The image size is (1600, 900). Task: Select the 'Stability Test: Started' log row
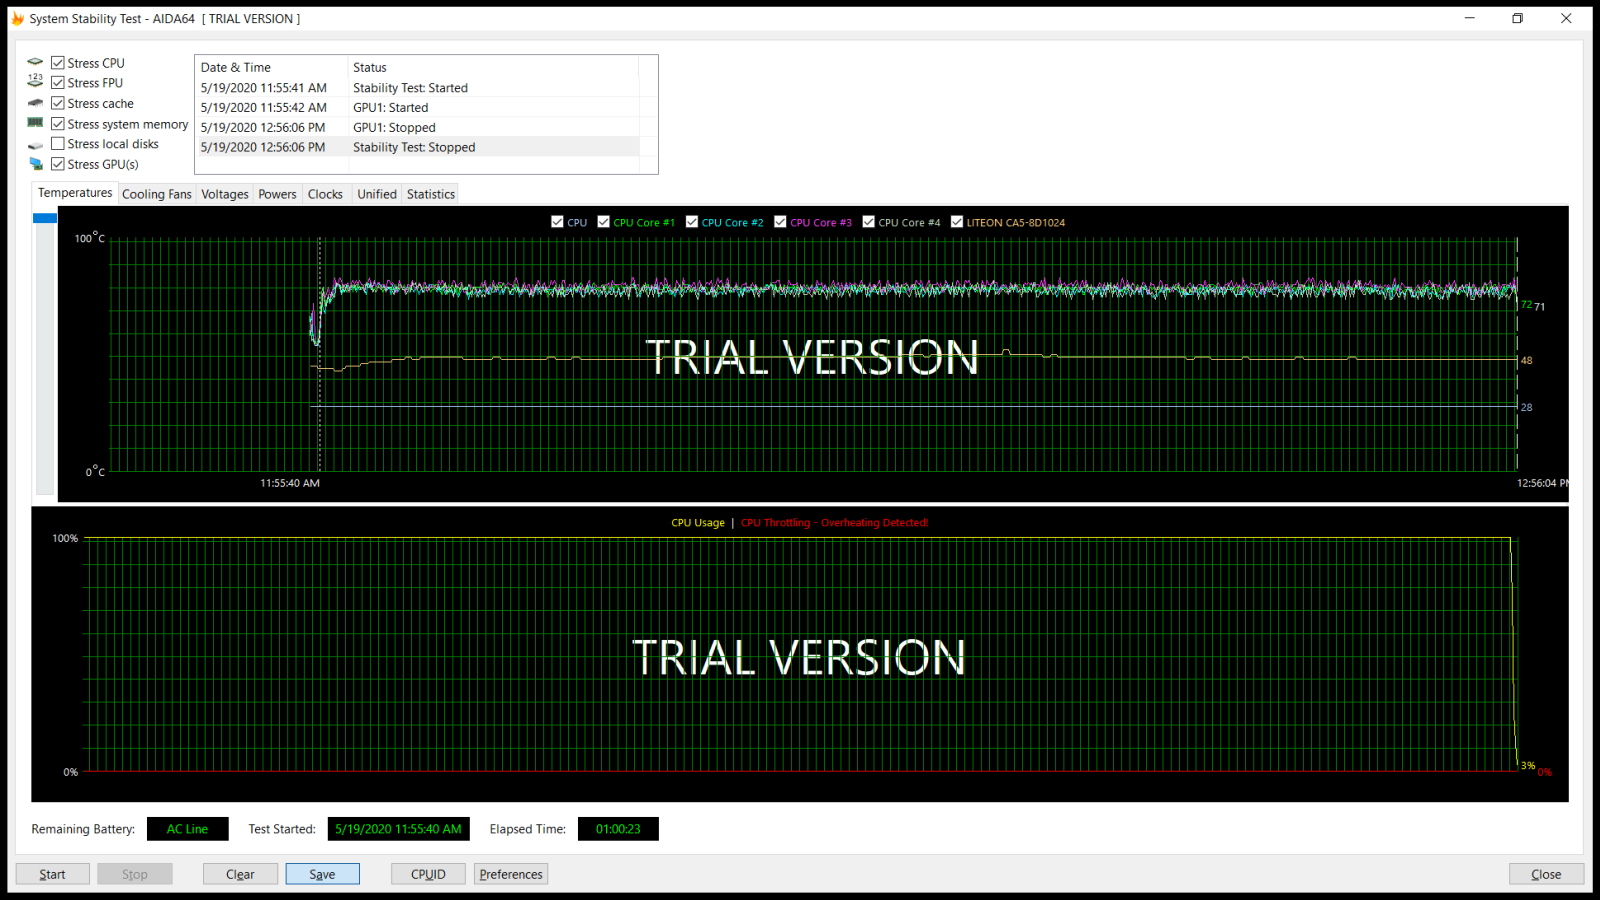[x=418, y=88]
